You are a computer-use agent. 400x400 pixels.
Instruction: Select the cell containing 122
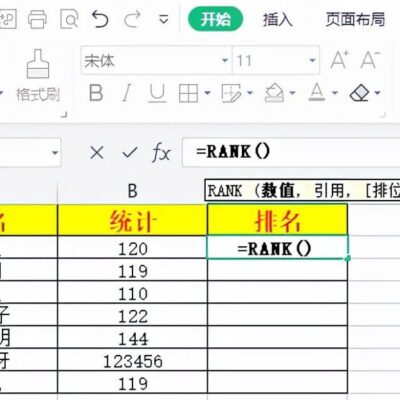point(132,315)
